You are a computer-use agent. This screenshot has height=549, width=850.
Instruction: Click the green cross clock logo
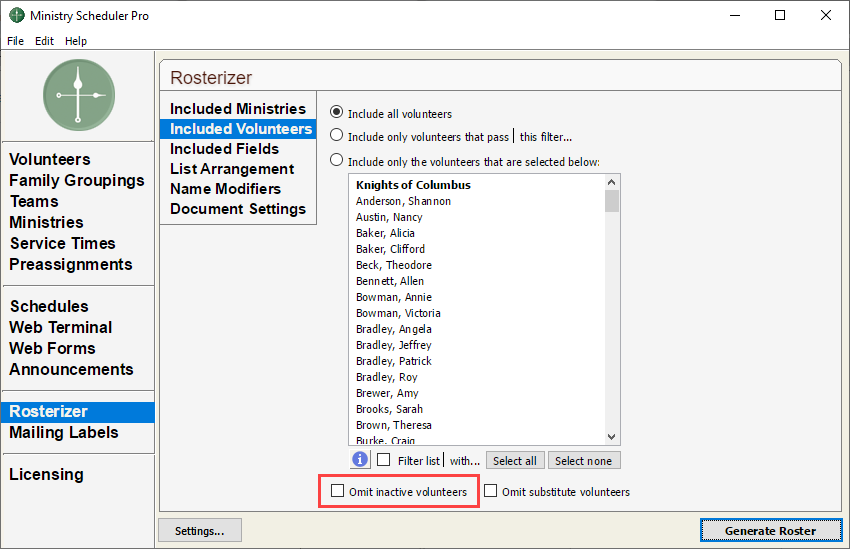79,95
